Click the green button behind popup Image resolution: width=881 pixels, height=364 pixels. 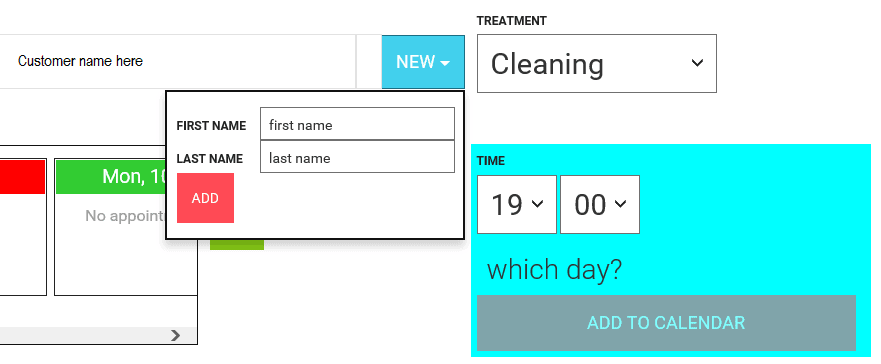237,244
